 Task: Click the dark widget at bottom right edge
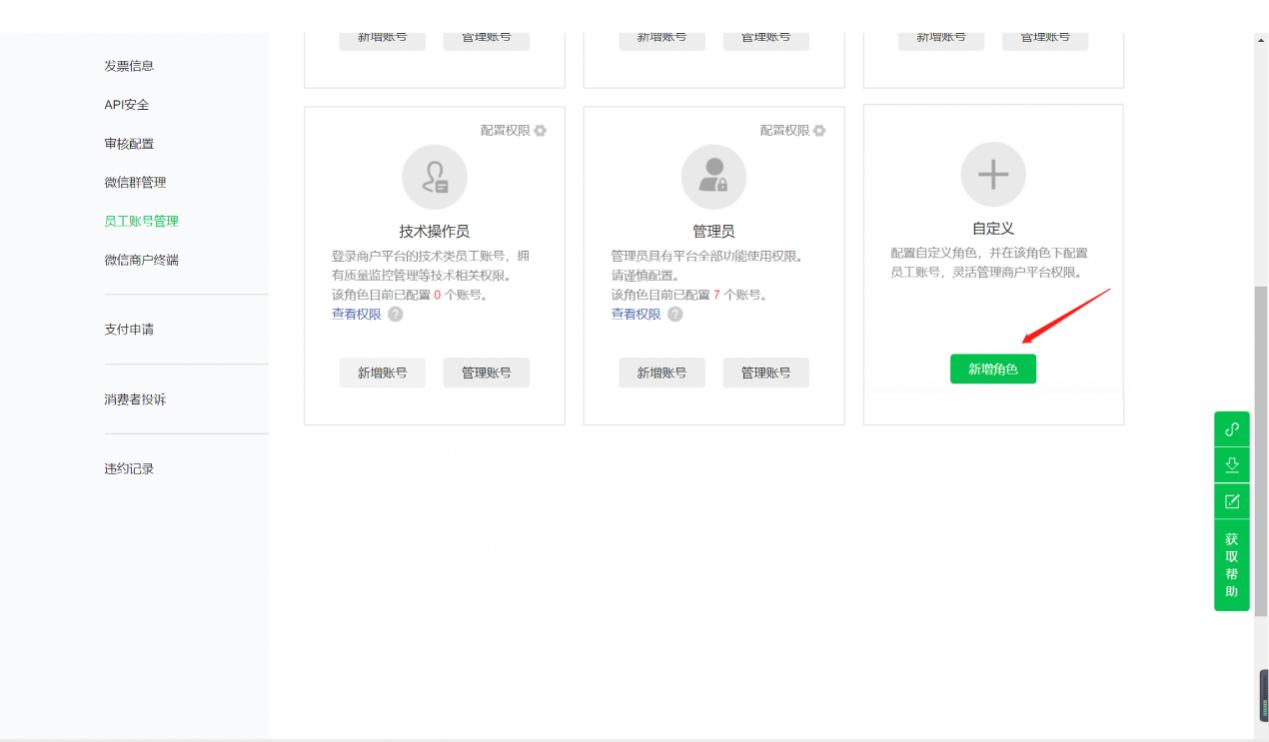tap(1263, 695)
